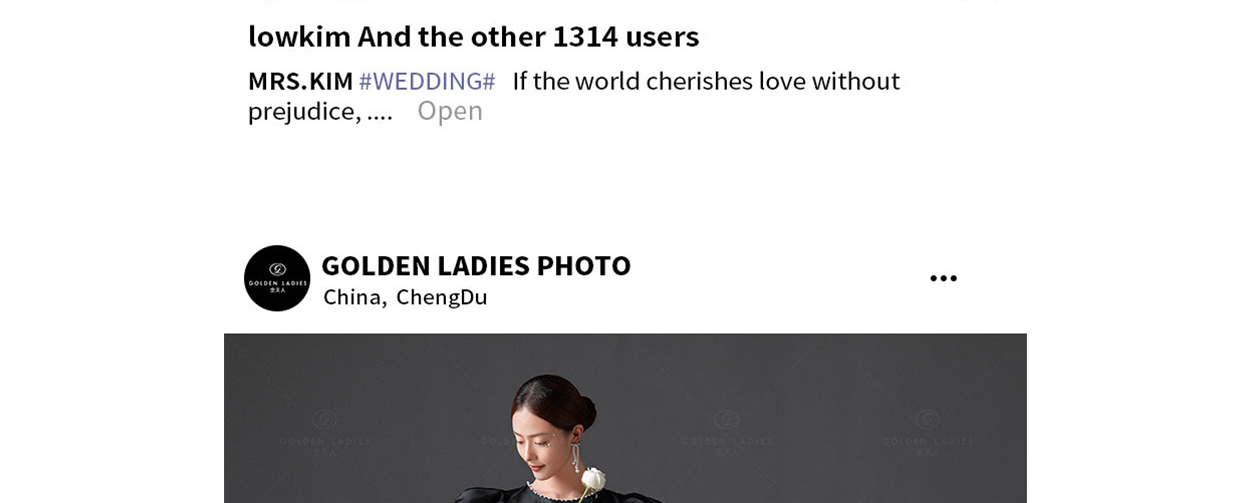Click the far-right Golden Ladies watermark logo

click(927, 431)
